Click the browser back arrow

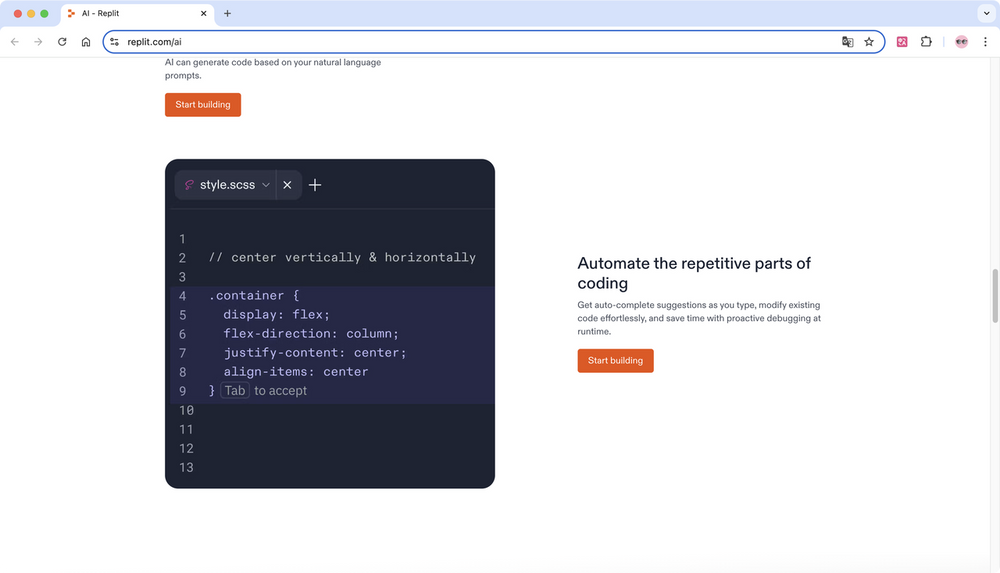pyautogui.click(x=15, y=42)
